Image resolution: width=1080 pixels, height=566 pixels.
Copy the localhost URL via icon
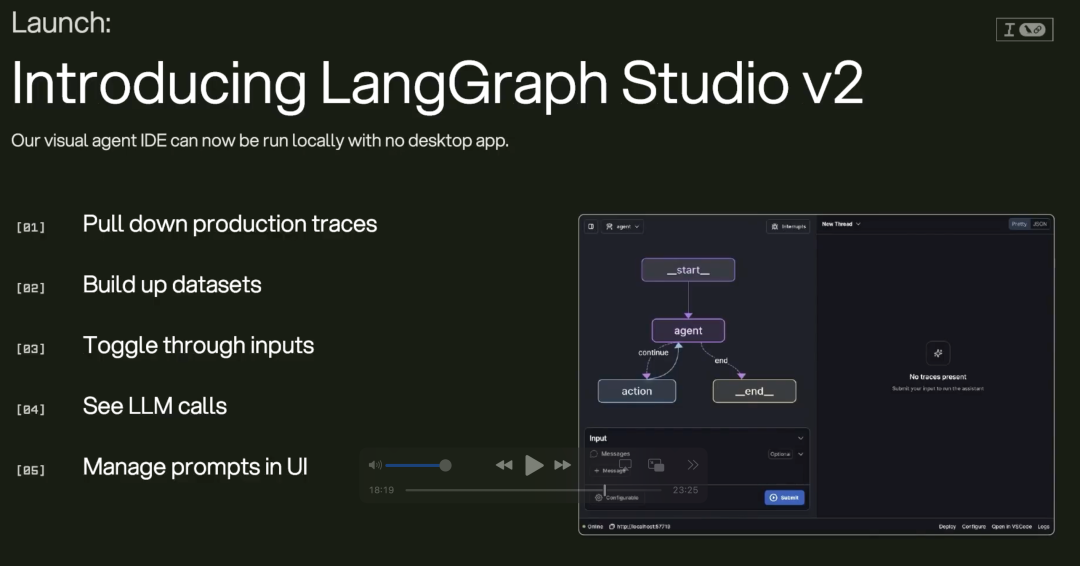tap(612, 527)
